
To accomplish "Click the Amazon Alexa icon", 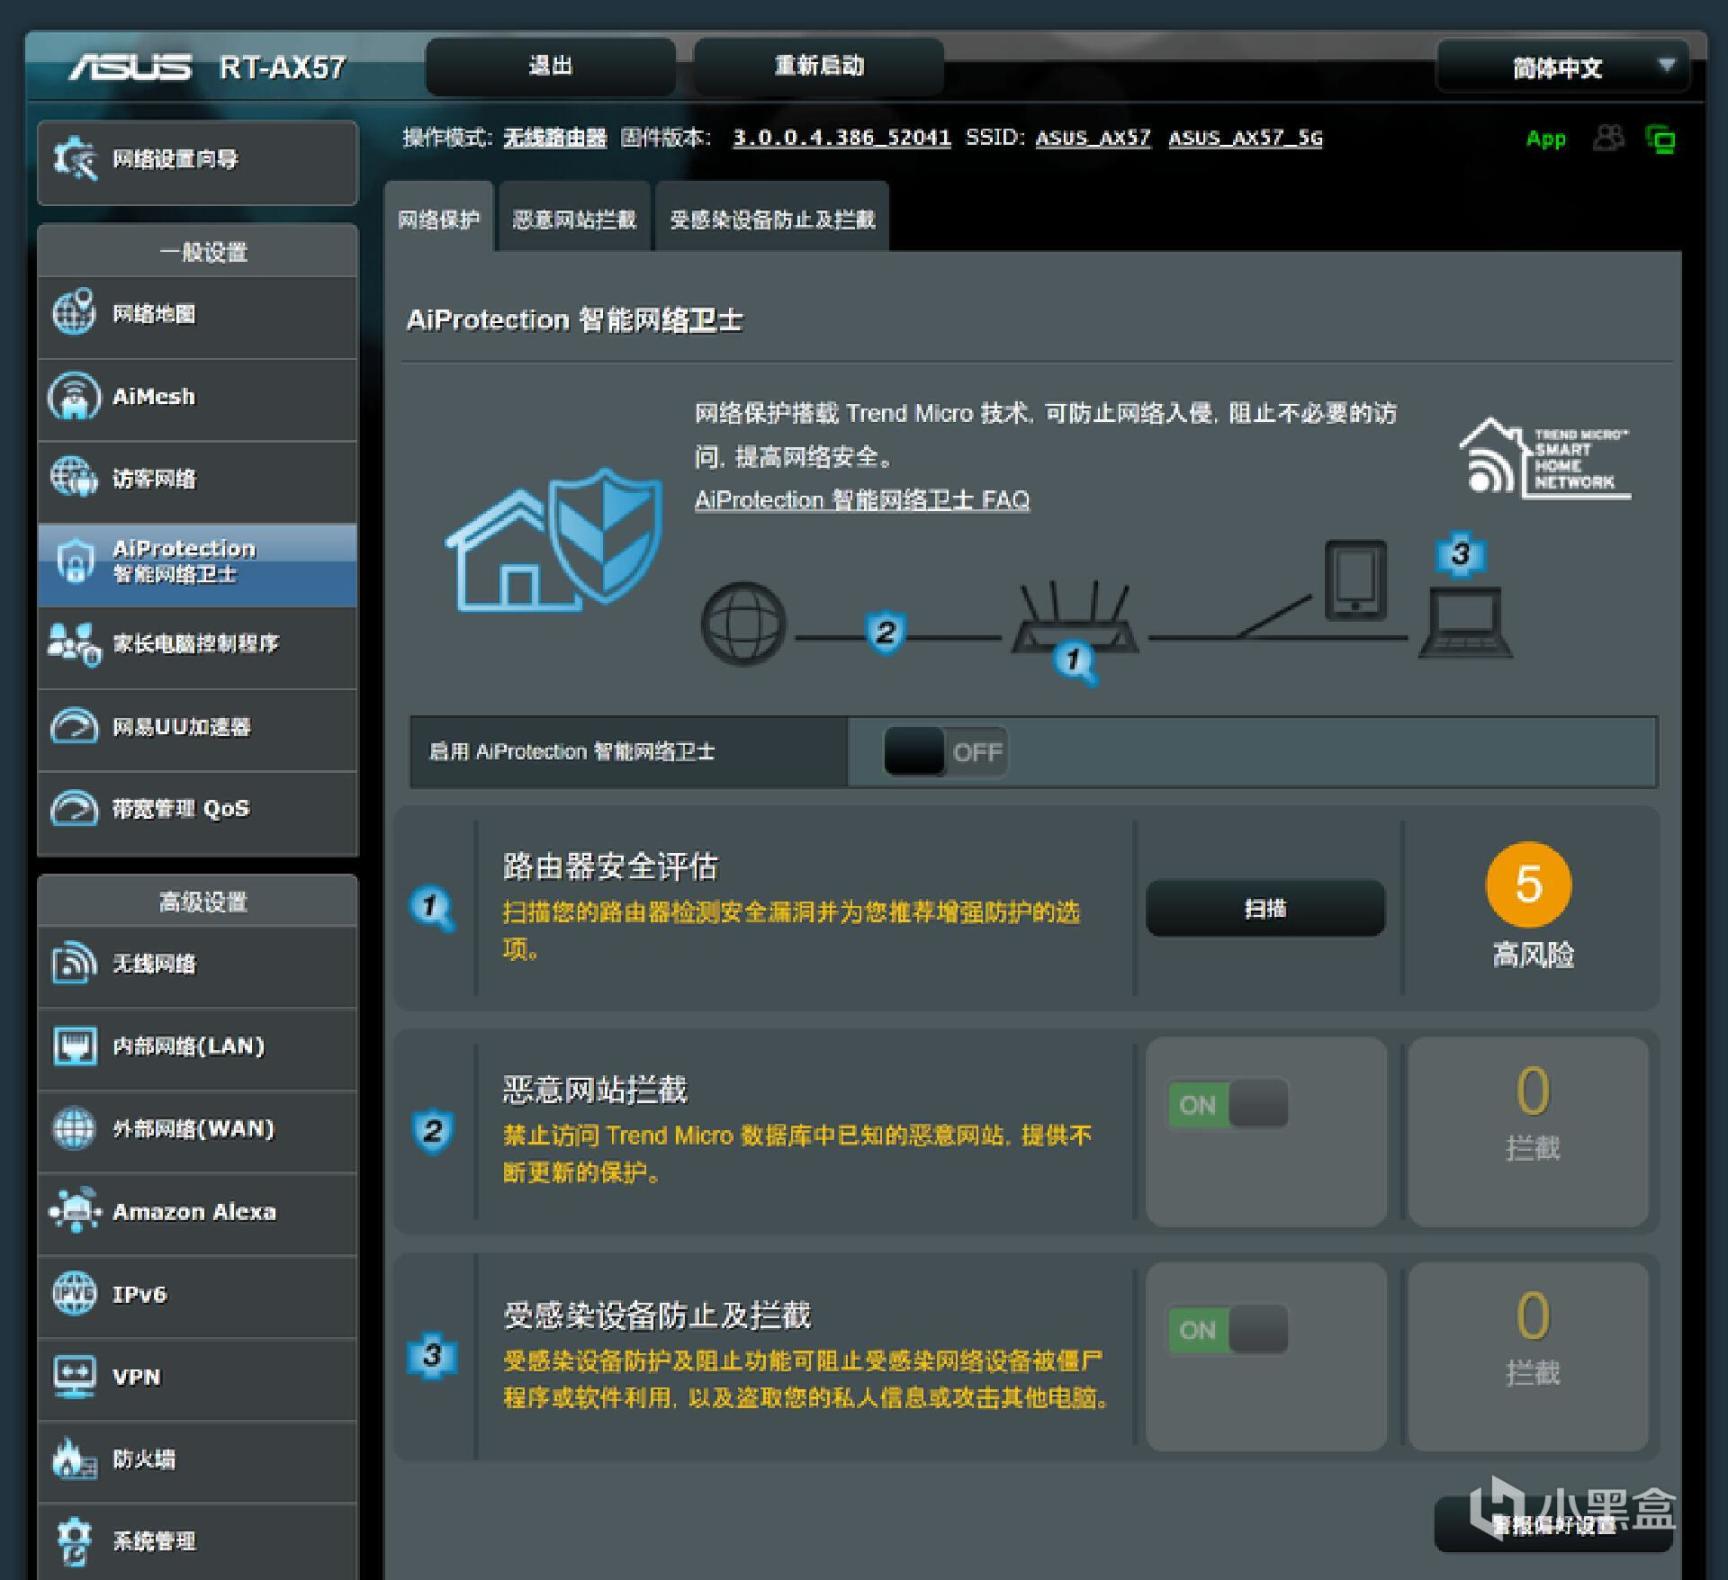I will tap(74, 1211).
